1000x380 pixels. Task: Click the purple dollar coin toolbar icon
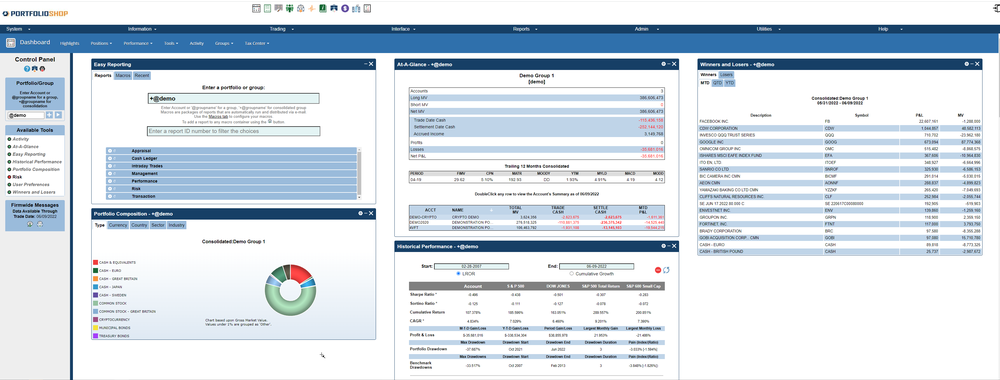[x=345, y=9]
